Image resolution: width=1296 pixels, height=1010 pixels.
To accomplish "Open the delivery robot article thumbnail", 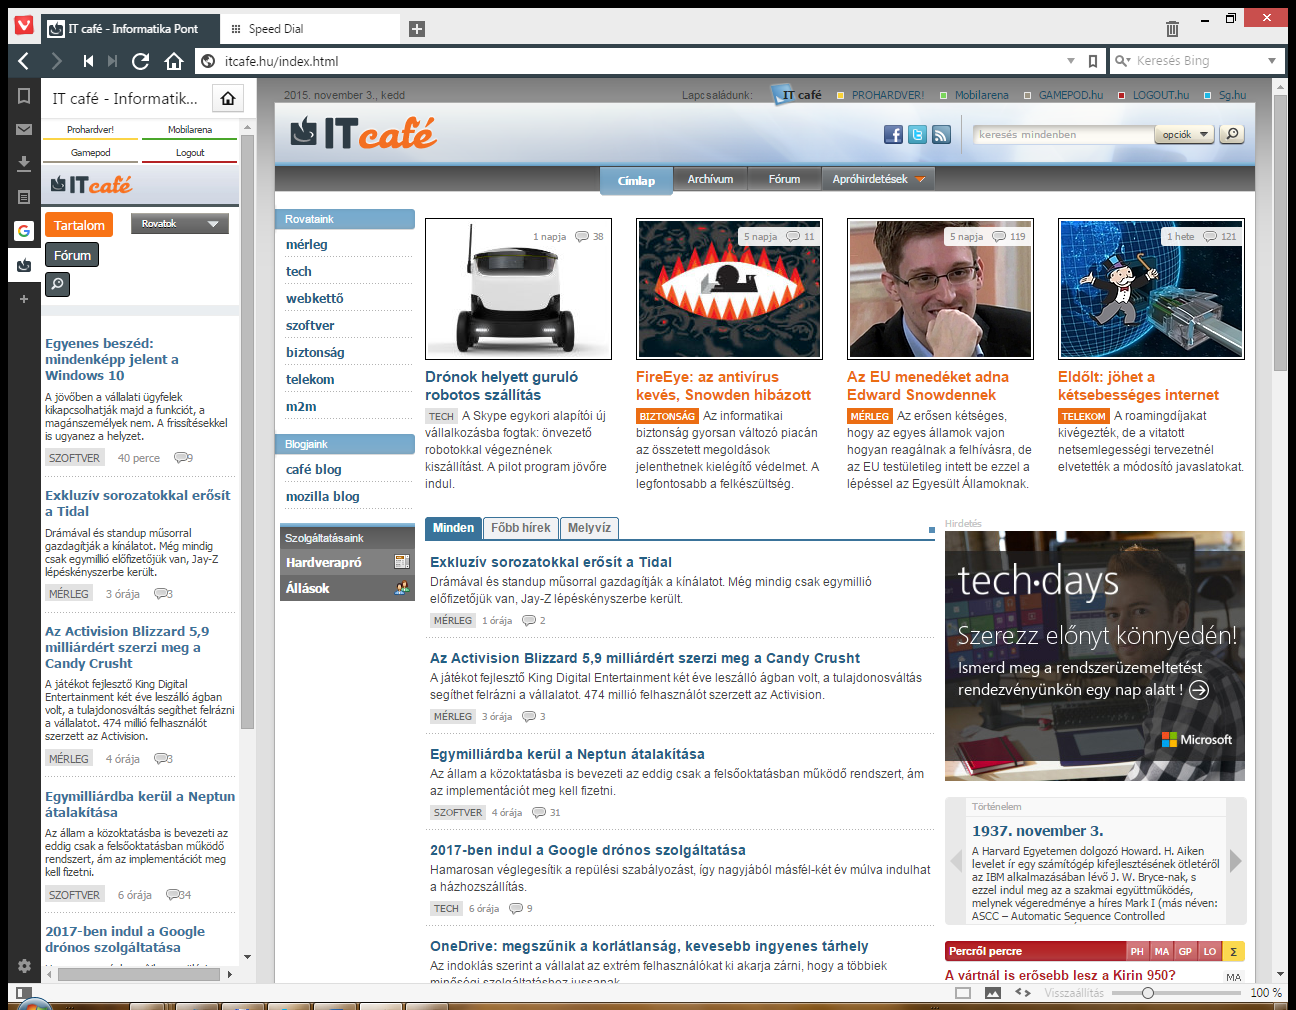I will click(518, 289).
